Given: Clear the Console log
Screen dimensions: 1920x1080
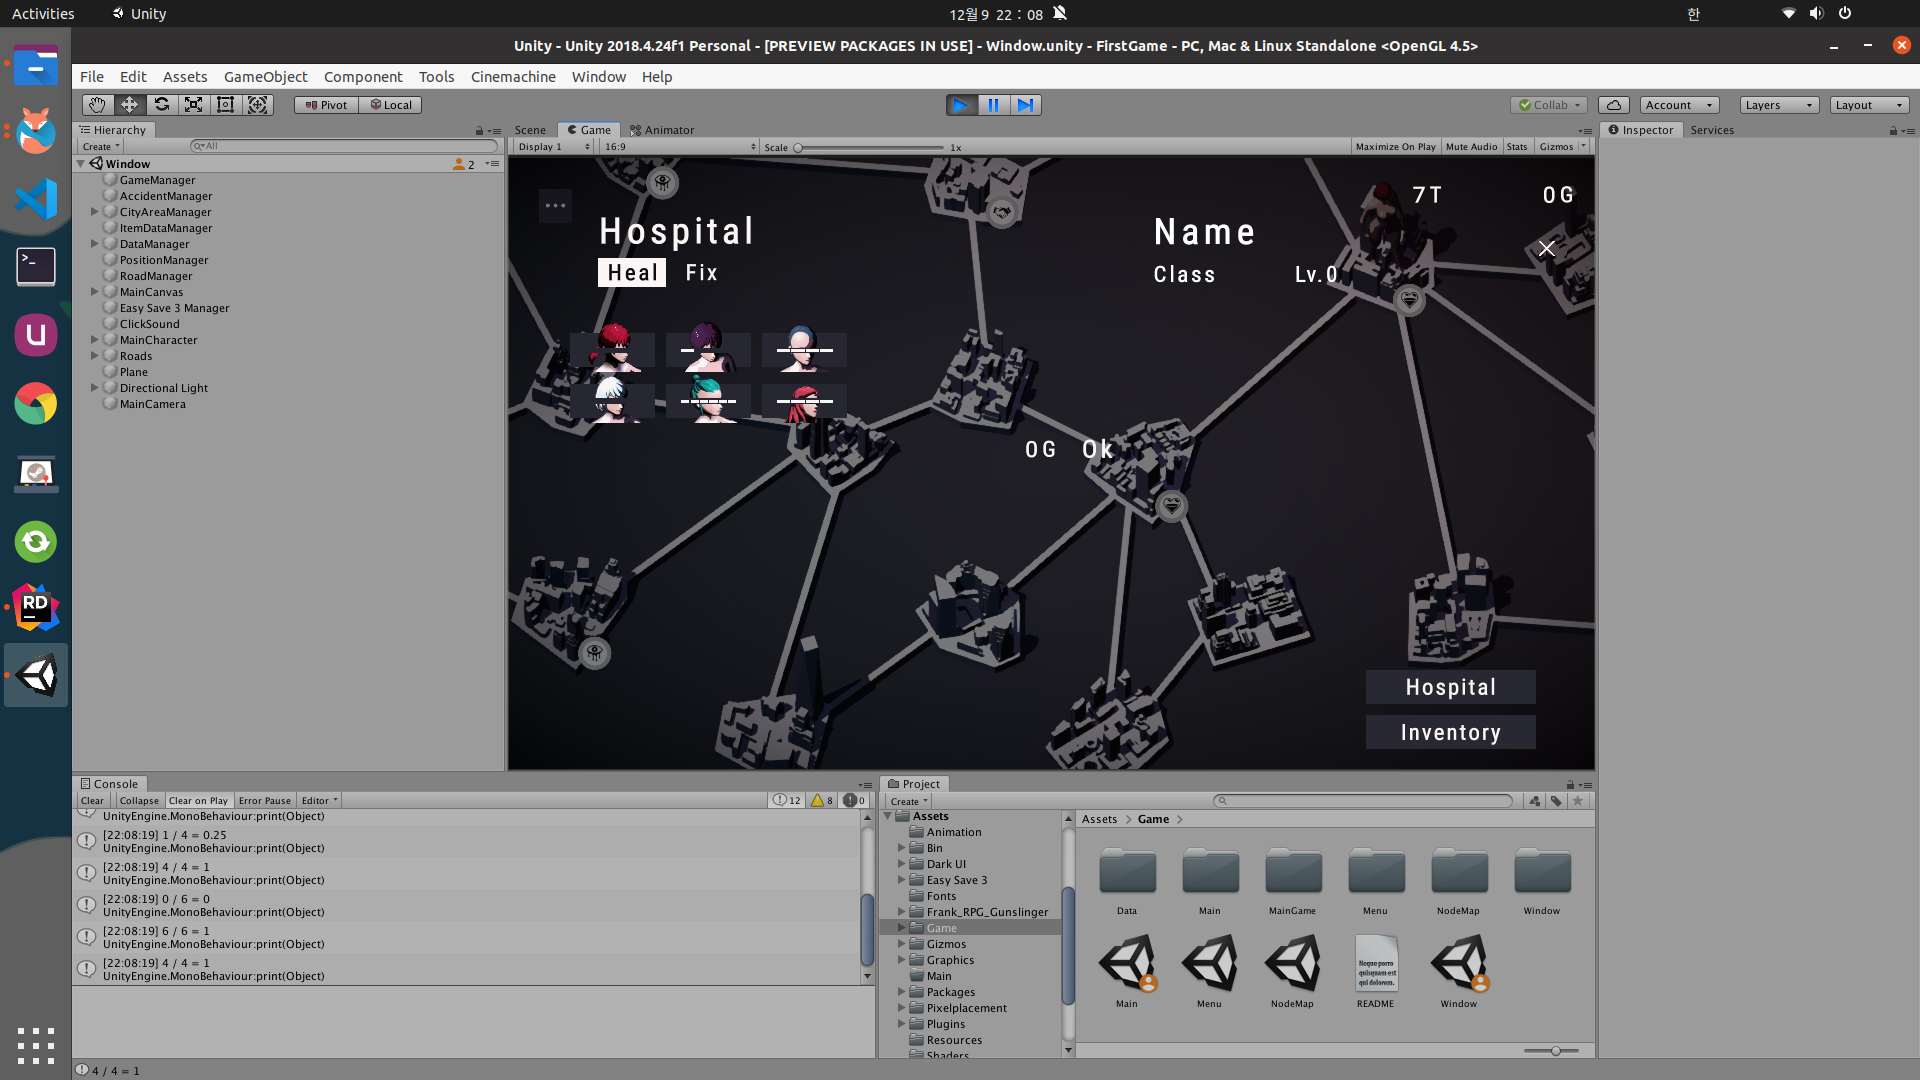Looking at the screenshot, I should [x=92, y=801].
